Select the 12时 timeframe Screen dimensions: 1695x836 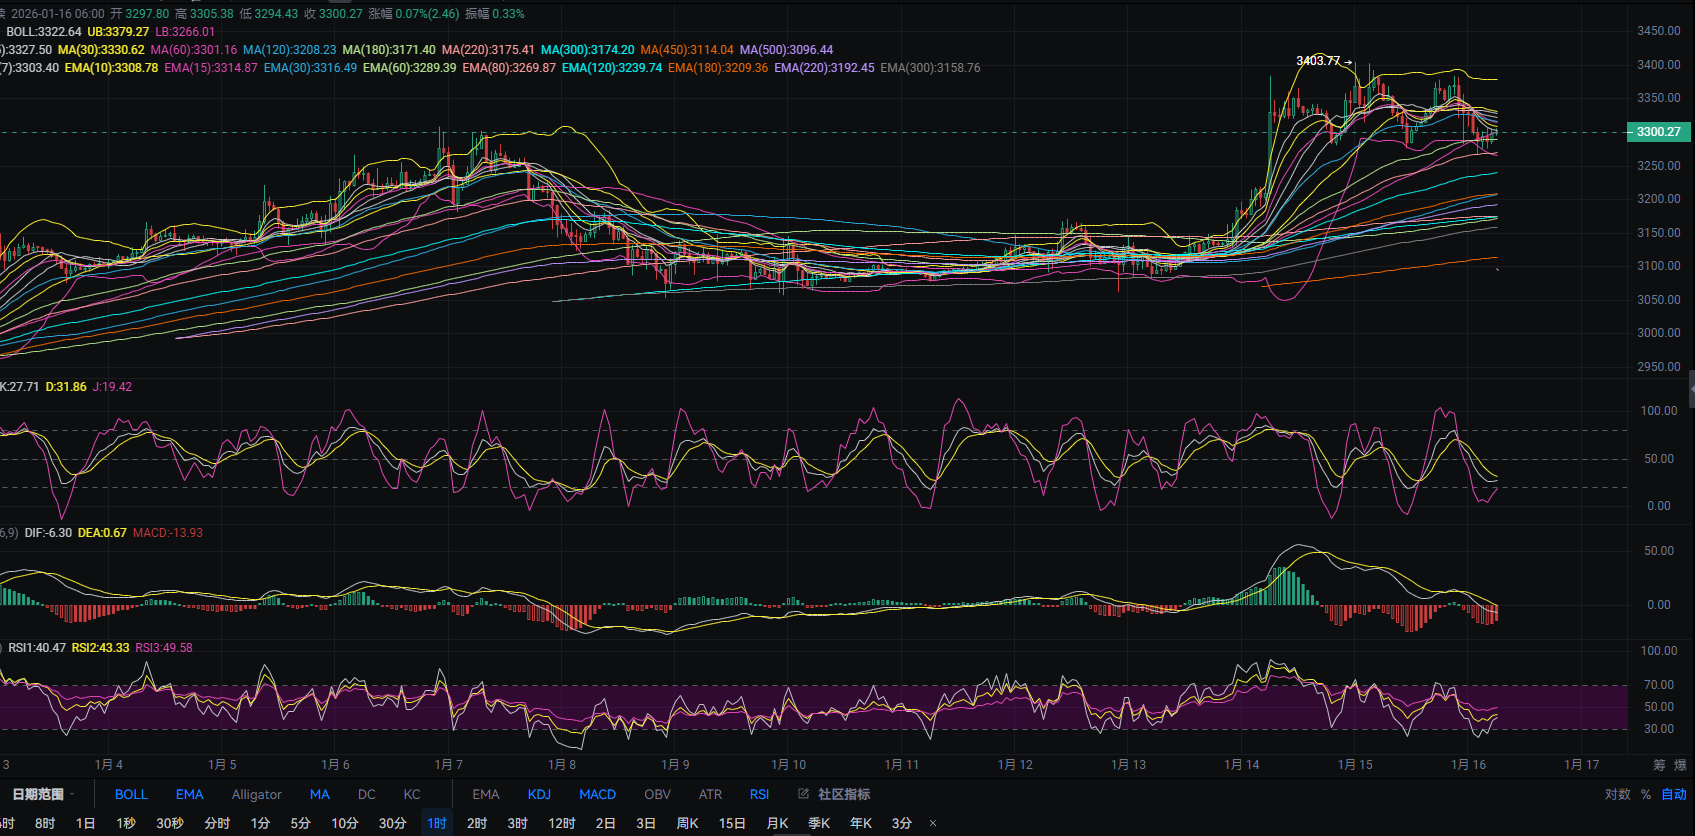pos(561,823)
